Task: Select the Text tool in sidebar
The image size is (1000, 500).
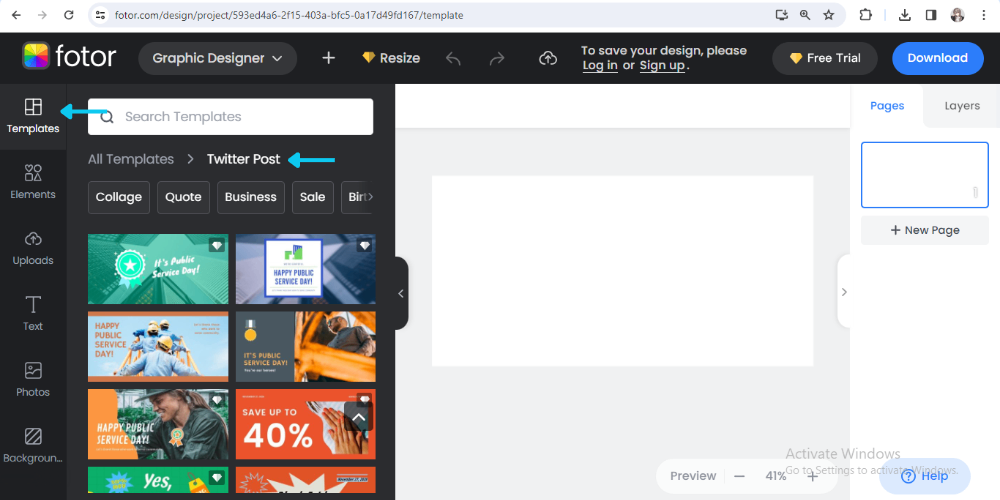Action: coord(33,314)
